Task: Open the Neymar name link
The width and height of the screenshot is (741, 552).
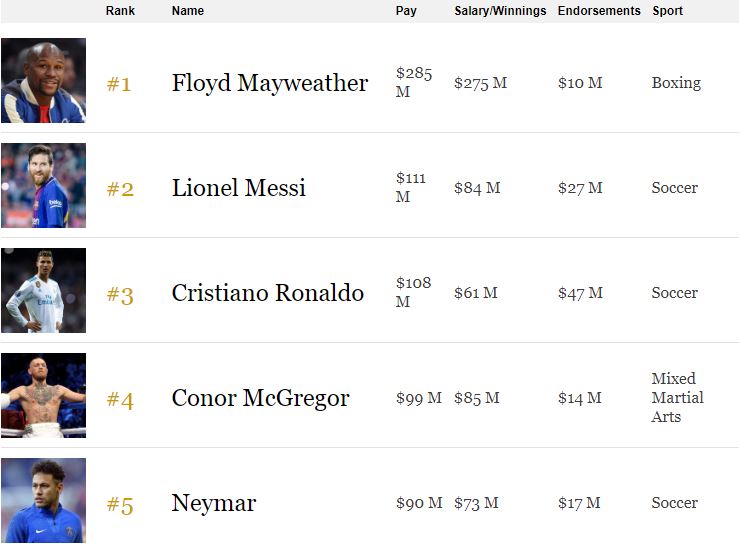Action: point(214,503)
